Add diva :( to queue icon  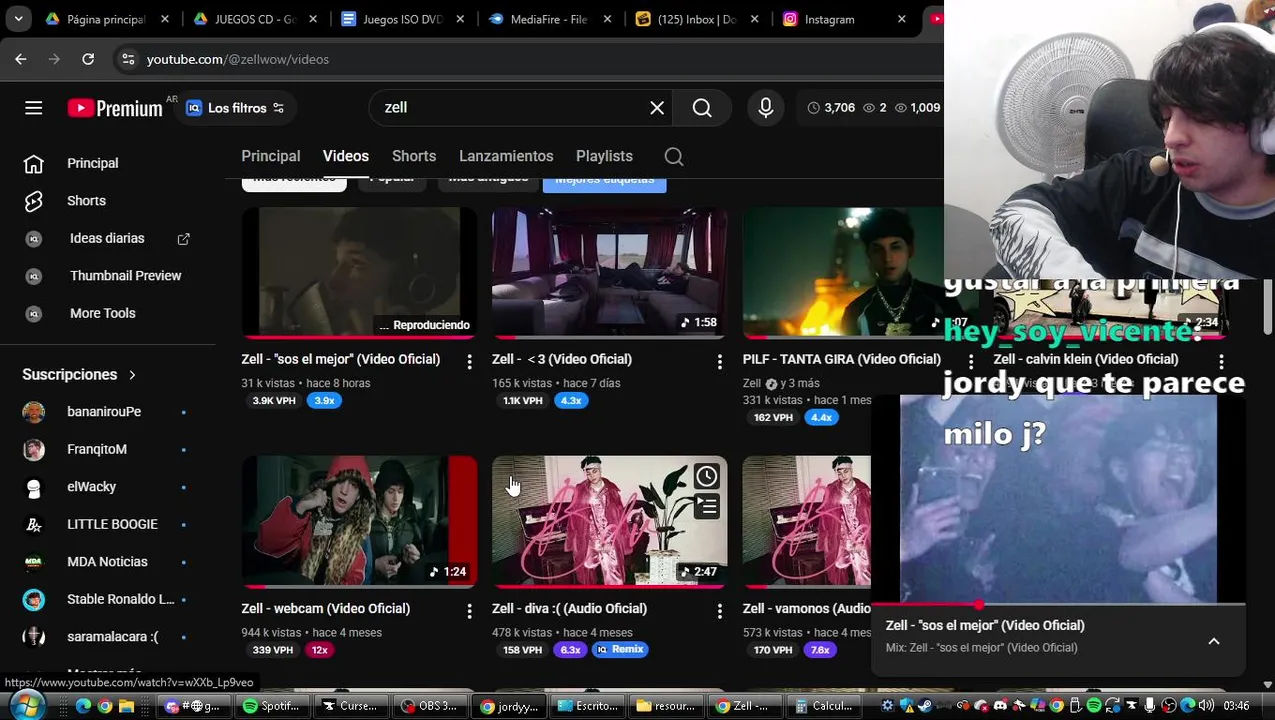[707, 507]
